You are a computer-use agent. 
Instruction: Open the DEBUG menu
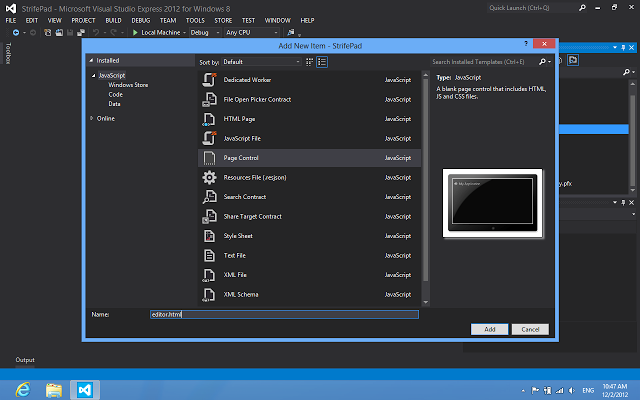(x=140, y=20)
